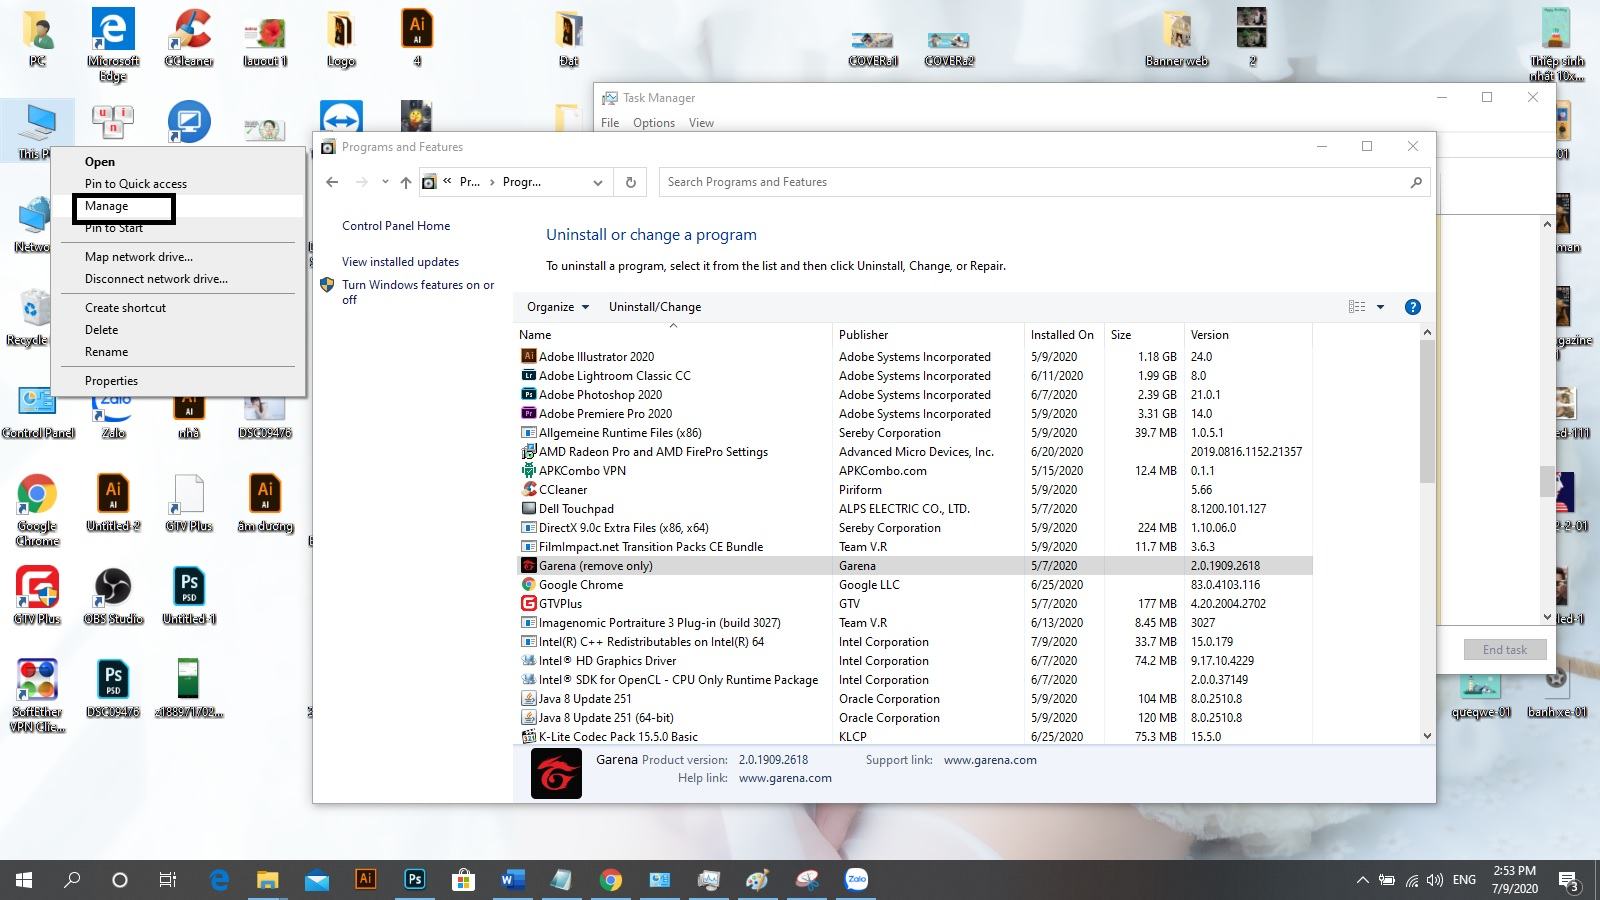Image resolution: width=1600 pixels, height=900 pixels.
Task: Open the view options dropdown arrow
Action: tap(1380, 307)
